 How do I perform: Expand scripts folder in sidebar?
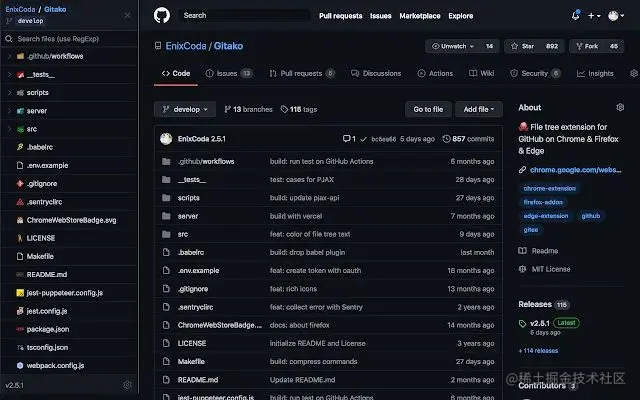point(9,93)
